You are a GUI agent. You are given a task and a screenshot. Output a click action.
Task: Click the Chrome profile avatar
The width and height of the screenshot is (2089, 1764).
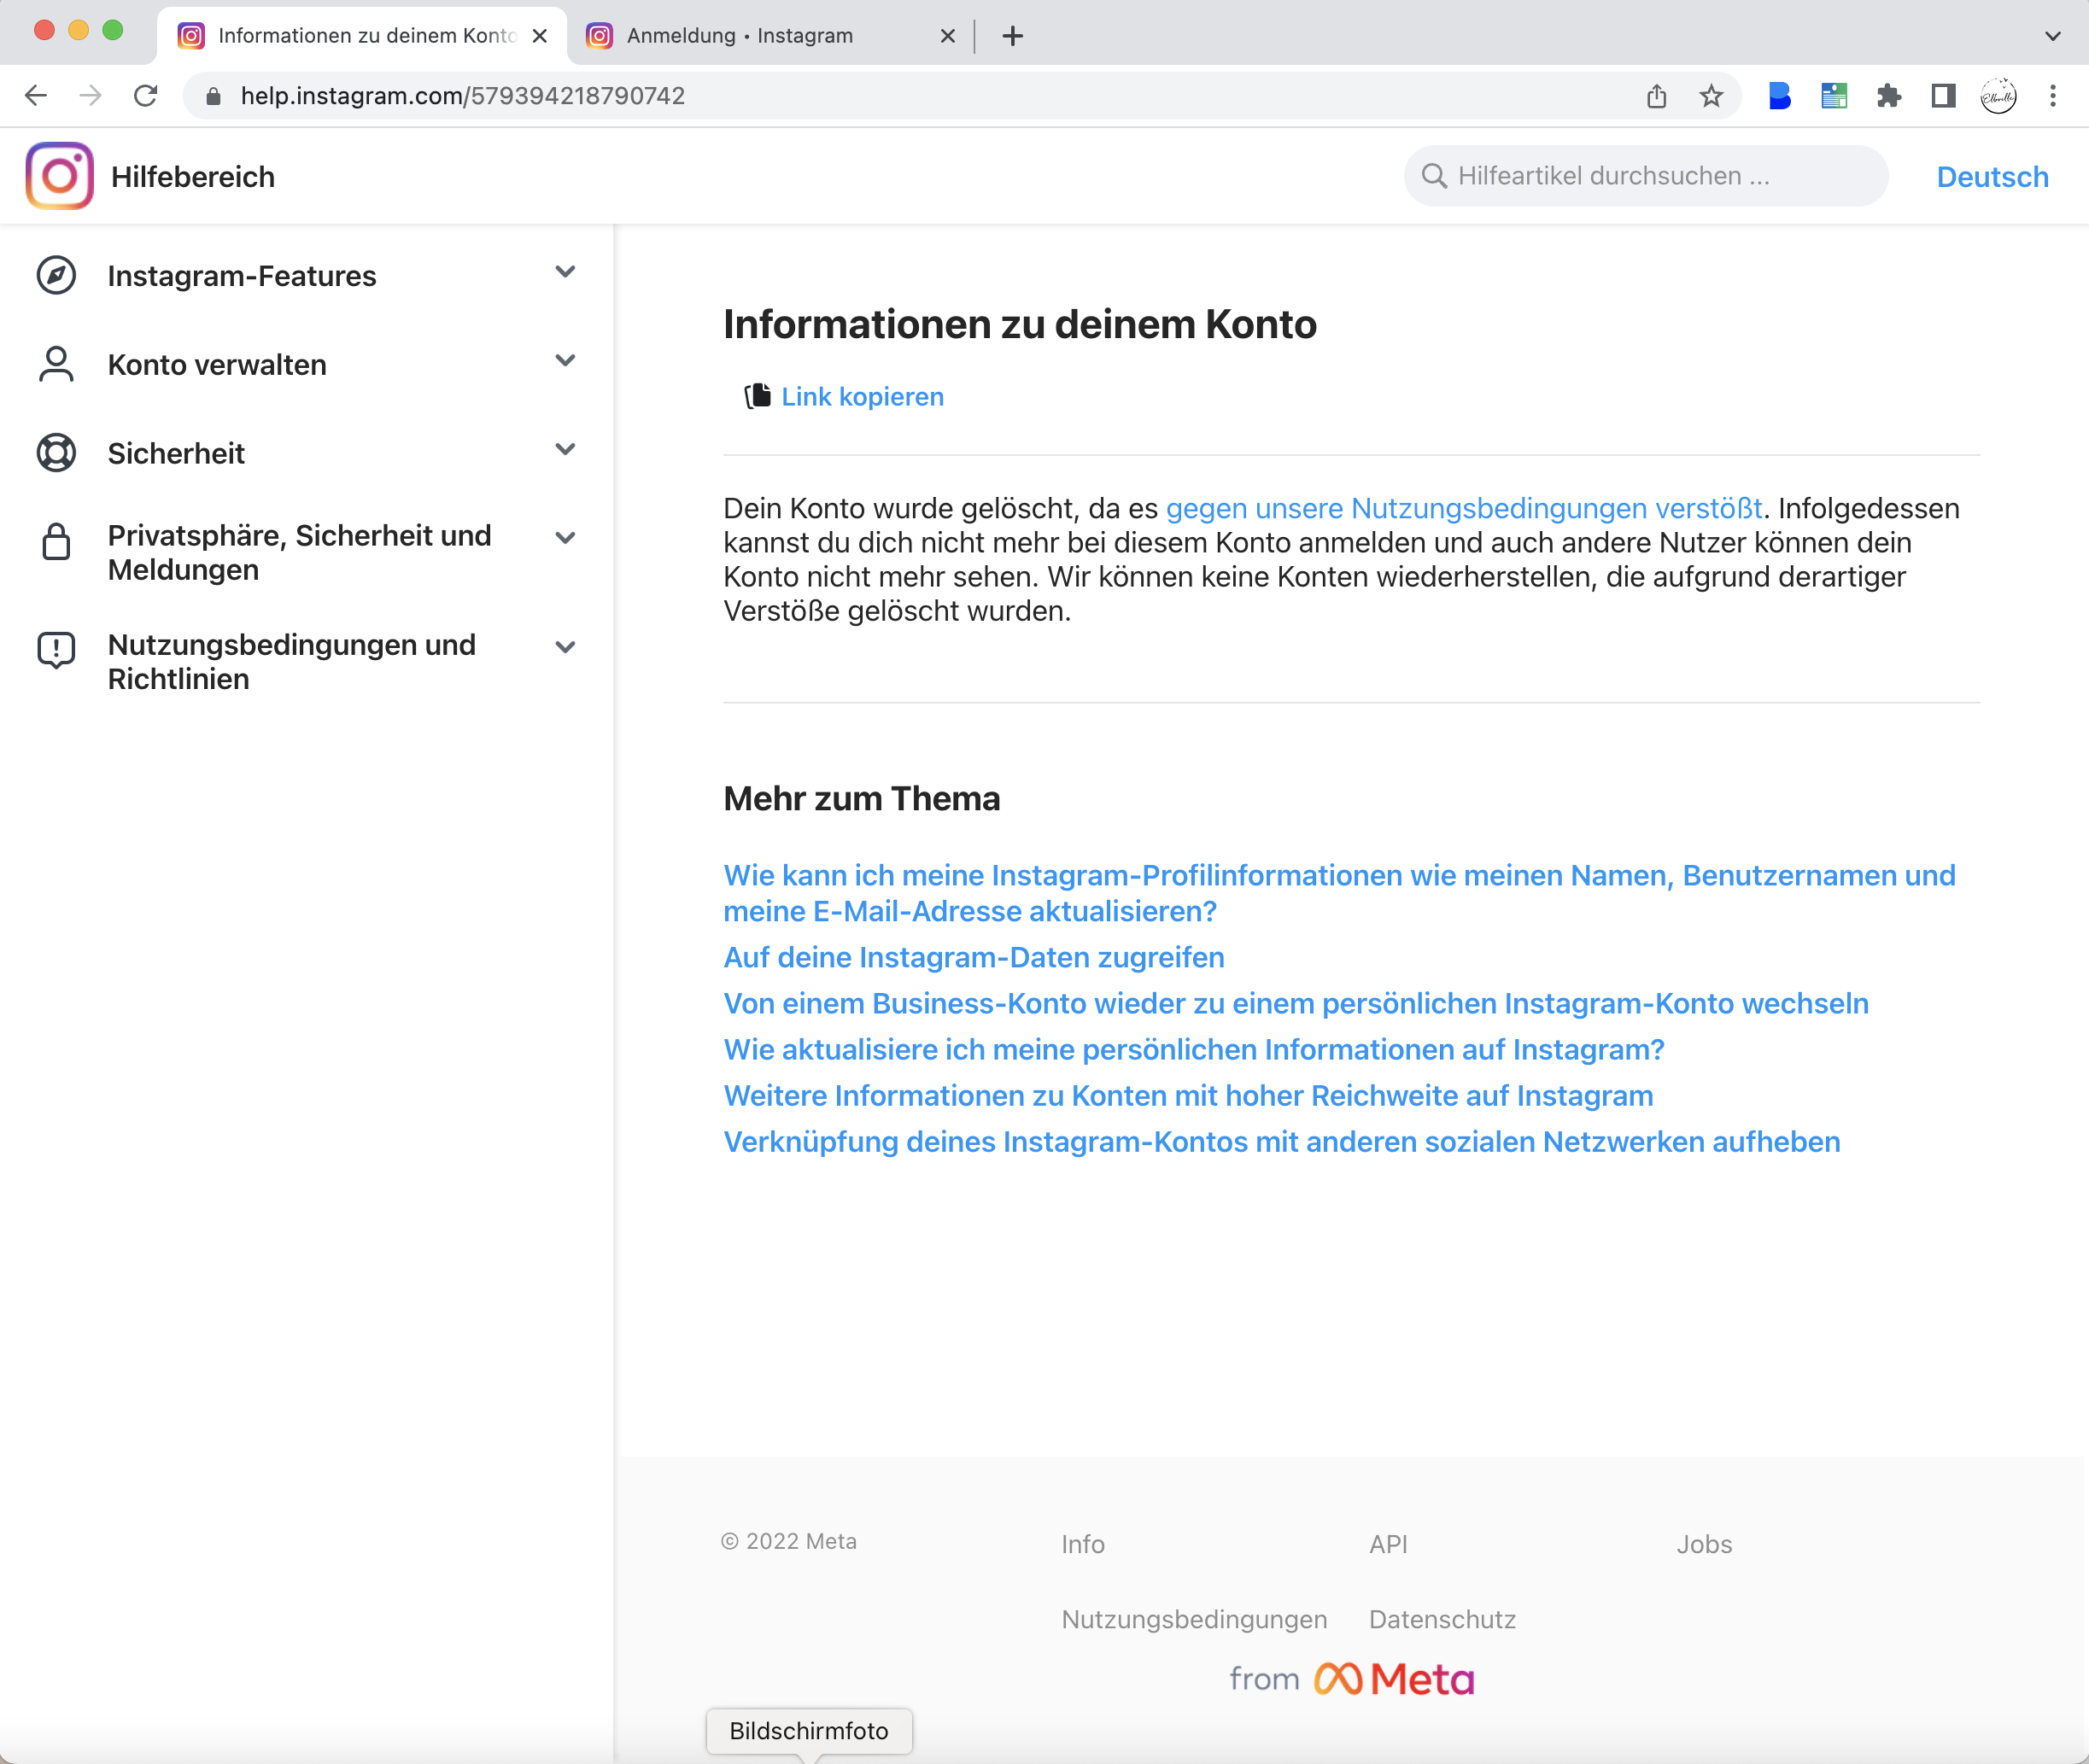pyautogui.click(x=1998, y=96)
